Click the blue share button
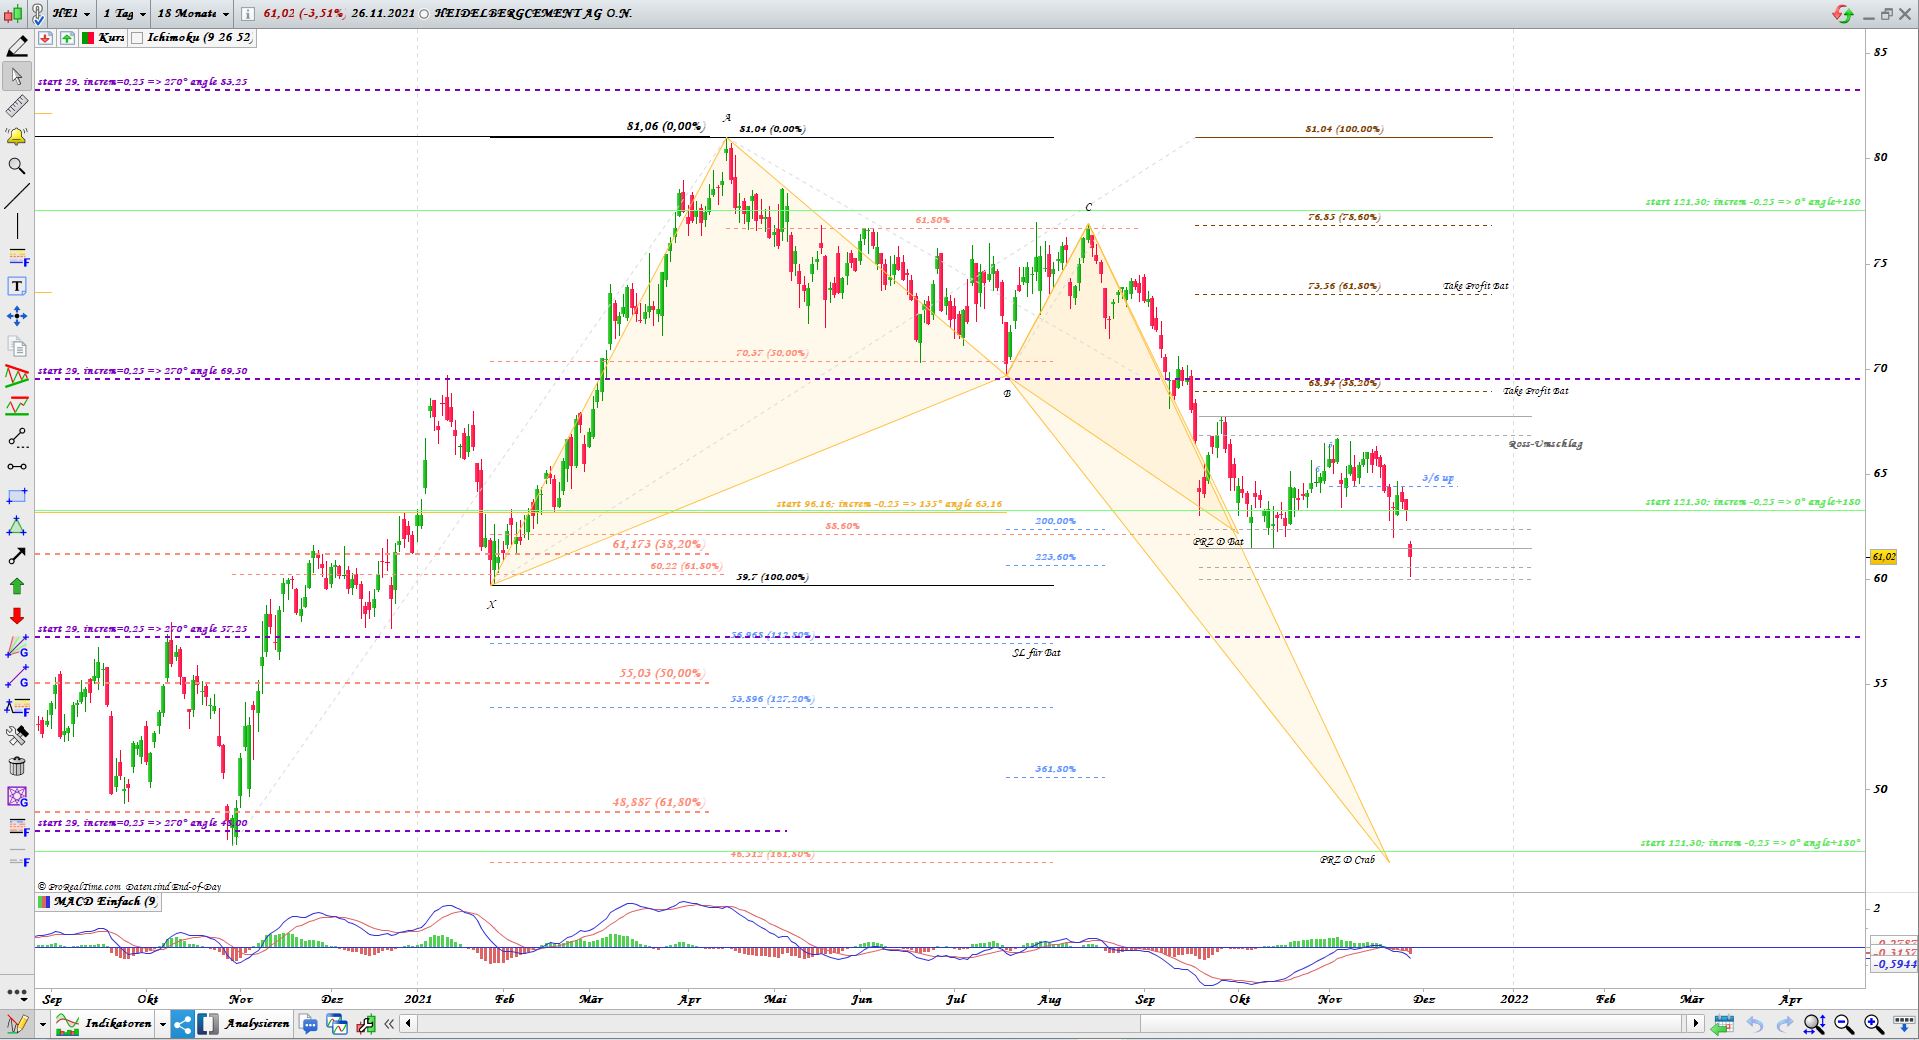This screenshot has width=1919, height=1040. 183,1024
